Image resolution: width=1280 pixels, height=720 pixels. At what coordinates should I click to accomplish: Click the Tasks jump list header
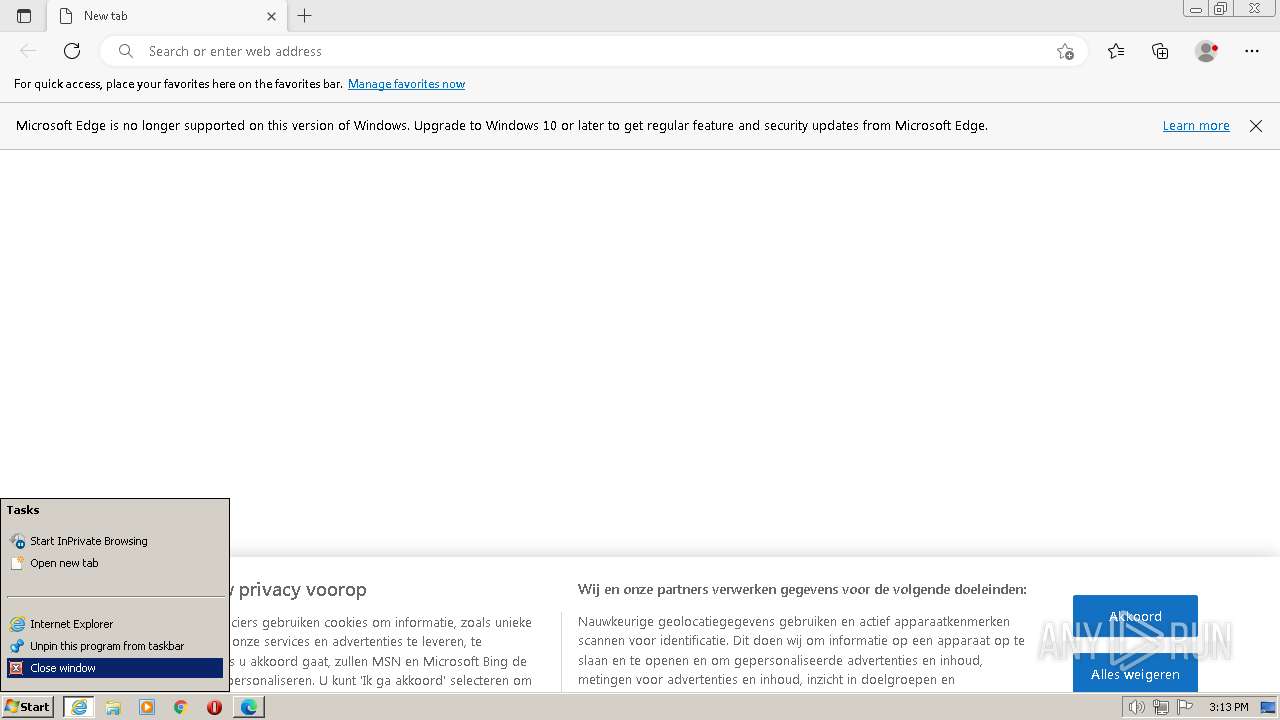[x=23, y=510]
